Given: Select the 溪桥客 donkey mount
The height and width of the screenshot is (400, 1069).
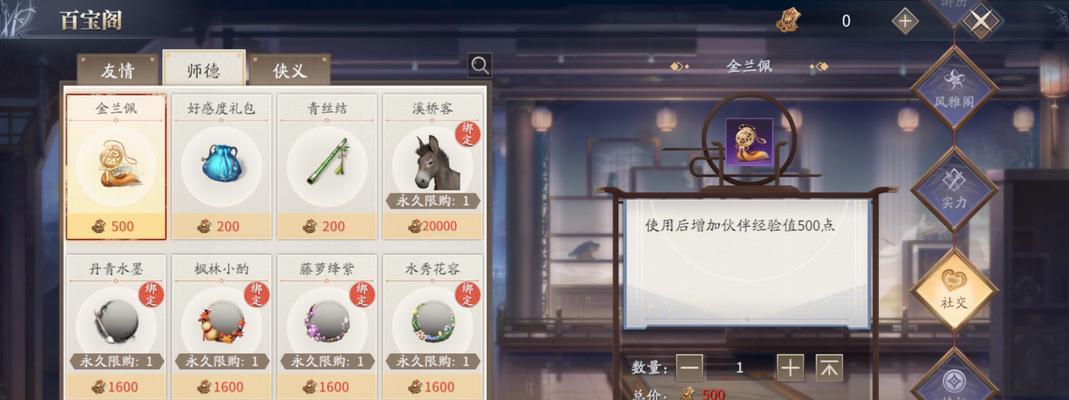Looking at the screenshot, I should 433,167.
